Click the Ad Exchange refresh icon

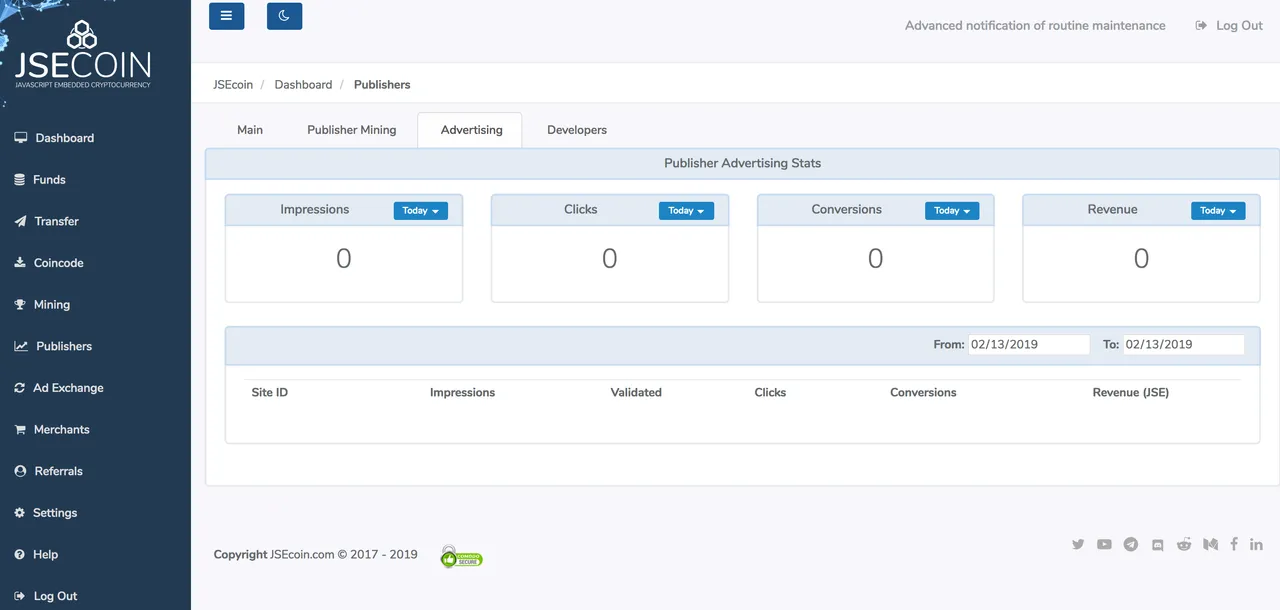(20, 388)
